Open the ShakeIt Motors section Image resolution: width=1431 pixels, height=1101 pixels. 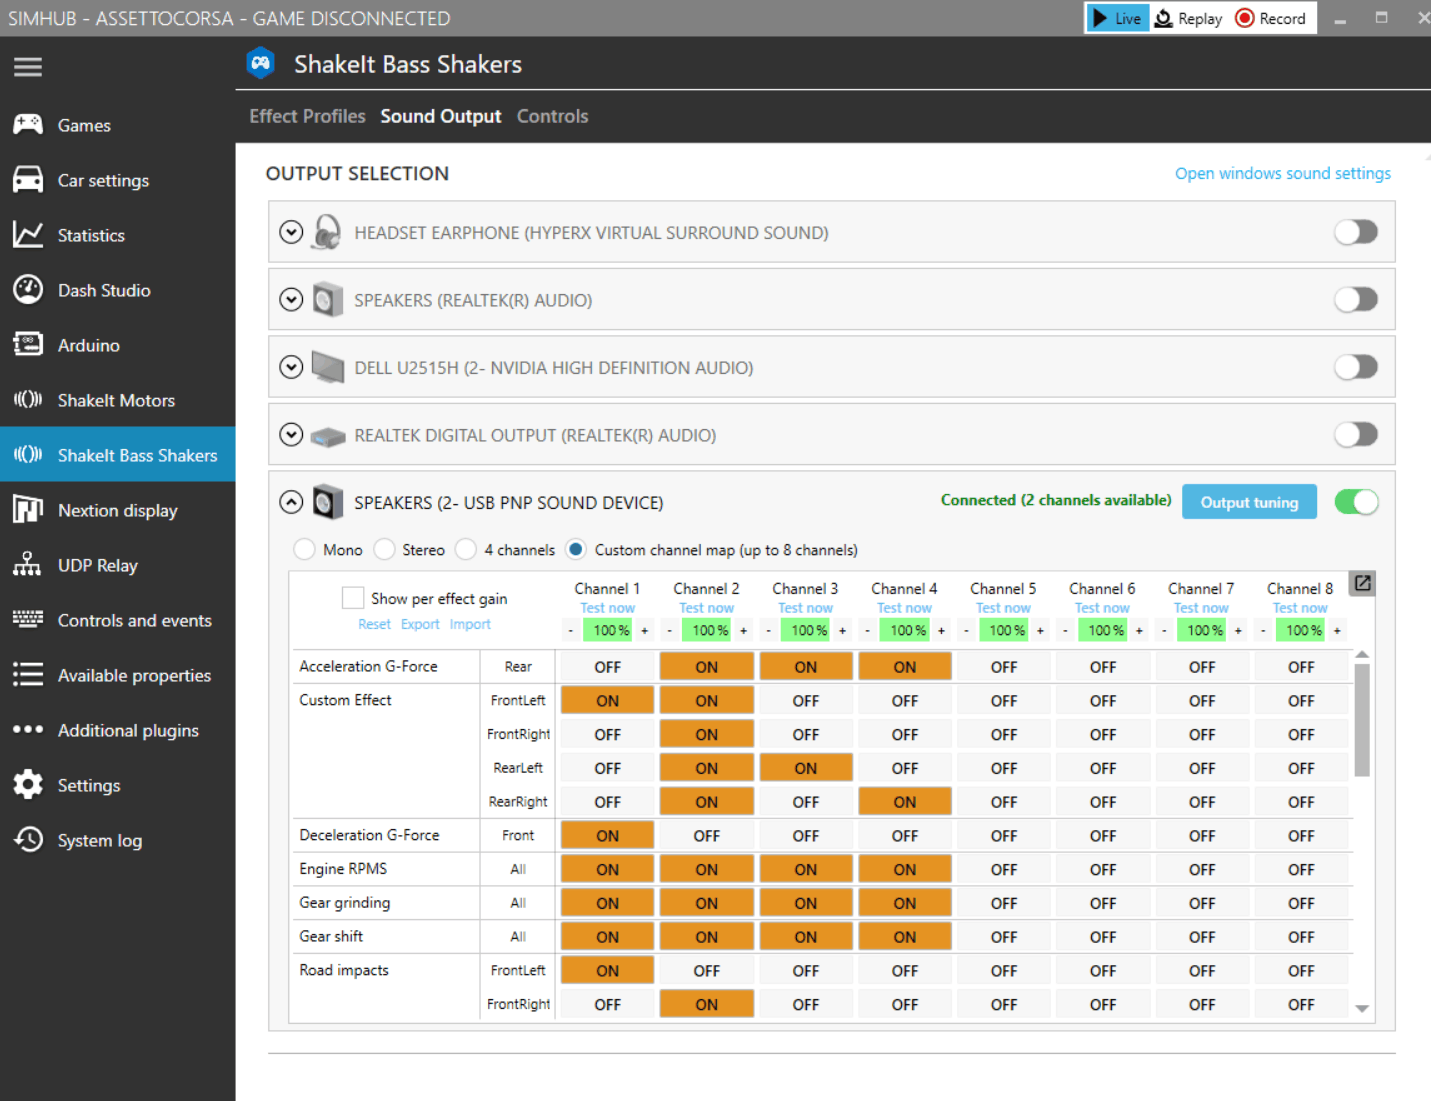[x=116, y=400]
